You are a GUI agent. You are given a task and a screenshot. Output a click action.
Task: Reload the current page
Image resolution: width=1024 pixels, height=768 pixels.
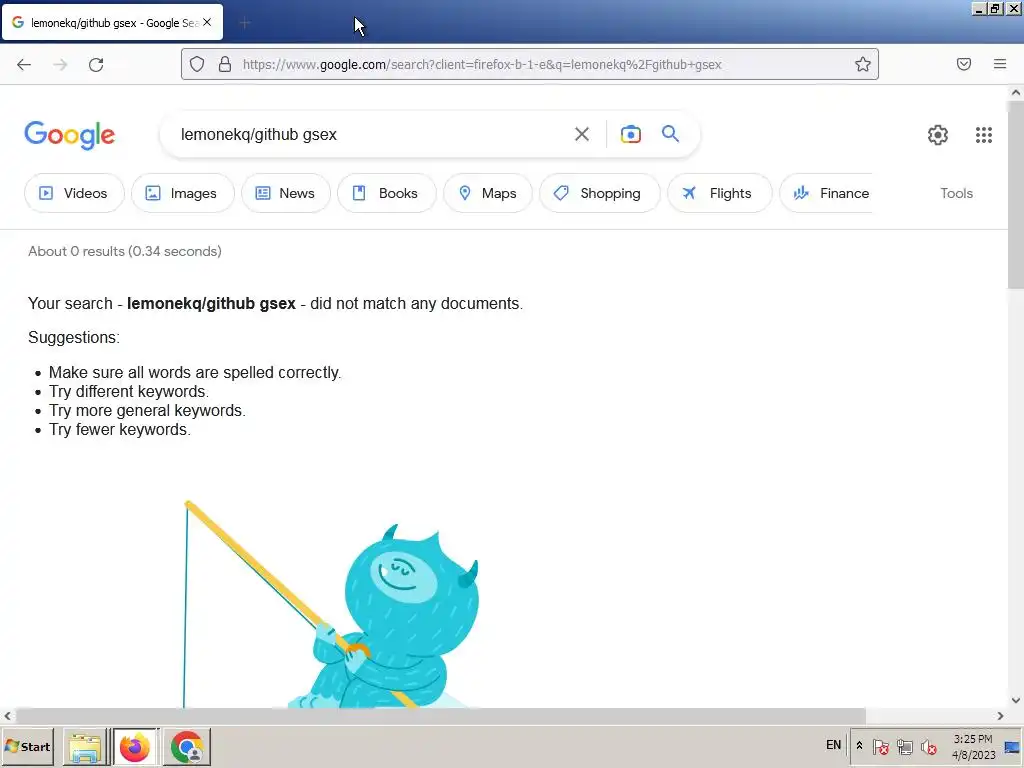[x=96, y=64]
